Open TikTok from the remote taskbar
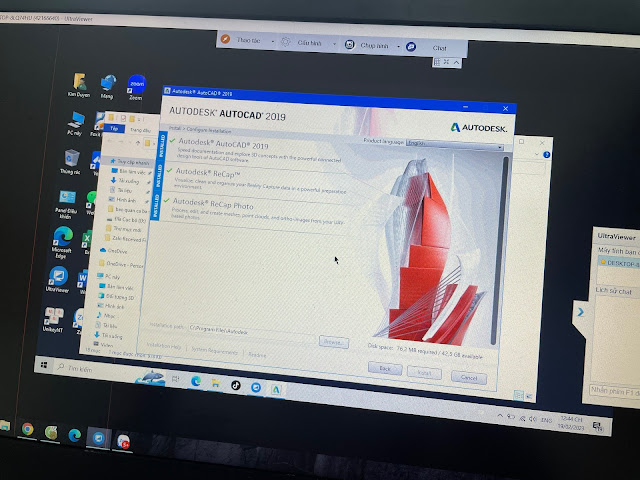This screenshot has height=480, width=640. [236, 385]
